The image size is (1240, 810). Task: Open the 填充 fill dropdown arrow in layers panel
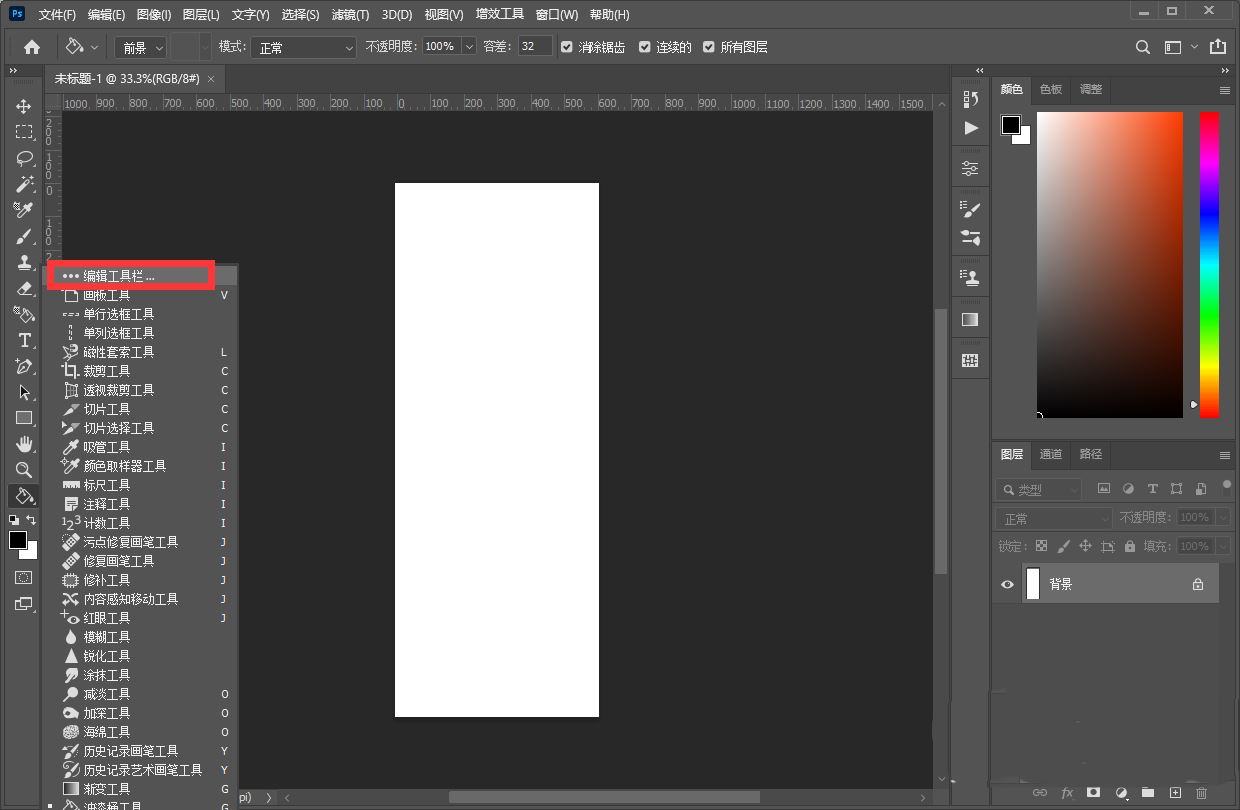pos(1223,546)
